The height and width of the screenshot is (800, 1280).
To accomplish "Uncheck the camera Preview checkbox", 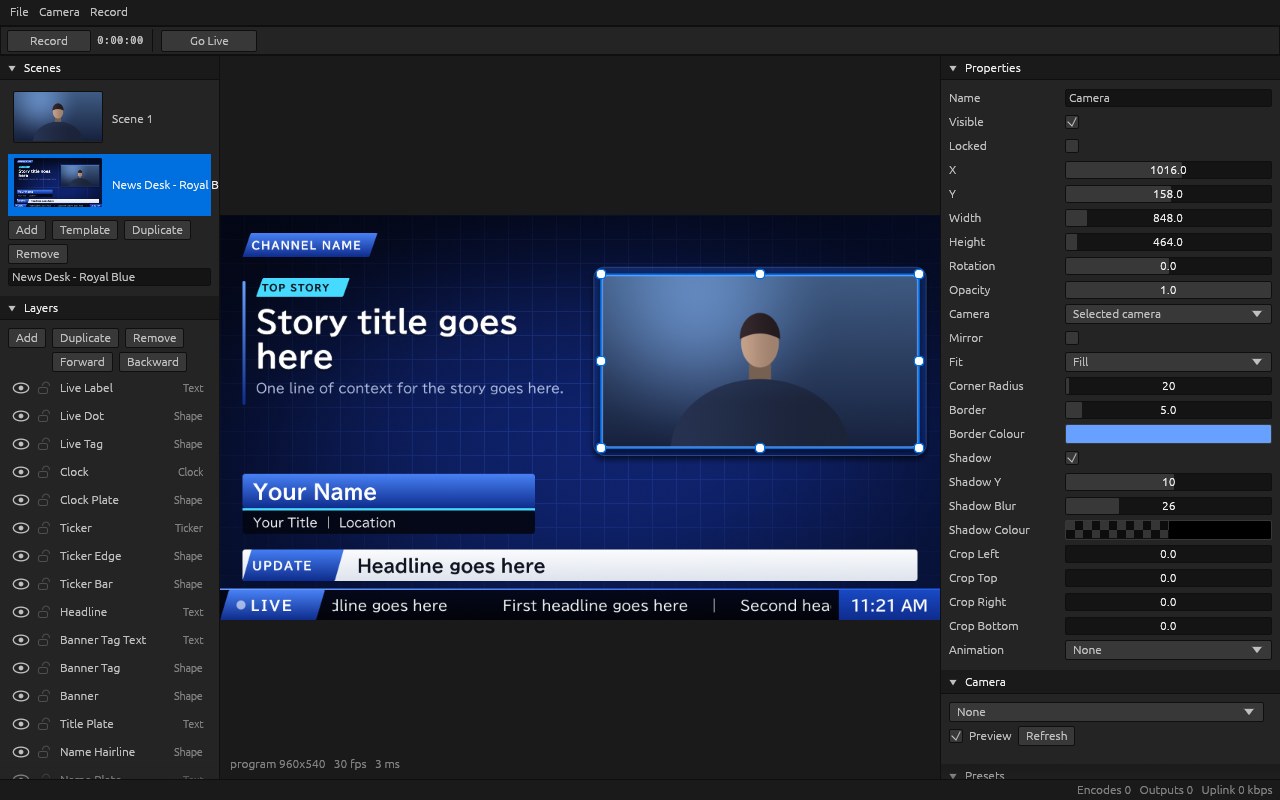I will click(956, 736).
